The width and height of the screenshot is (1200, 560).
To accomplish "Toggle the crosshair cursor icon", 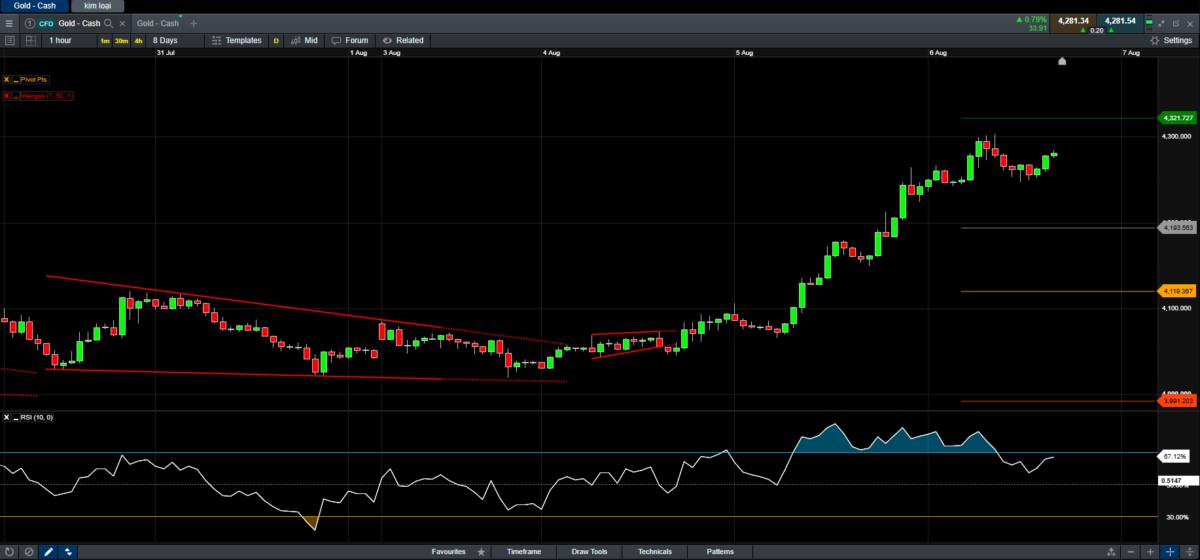I will [1170, 552].
